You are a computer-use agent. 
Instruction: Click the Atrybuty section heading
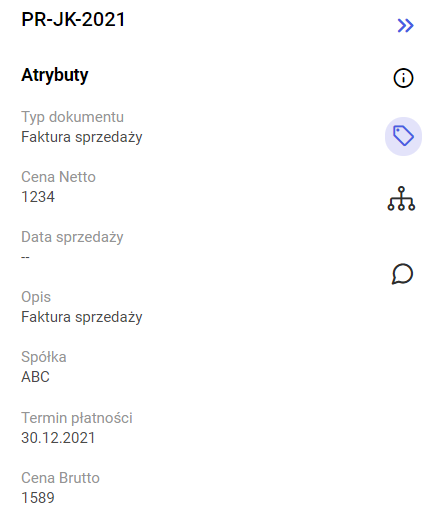click(55, 75)
